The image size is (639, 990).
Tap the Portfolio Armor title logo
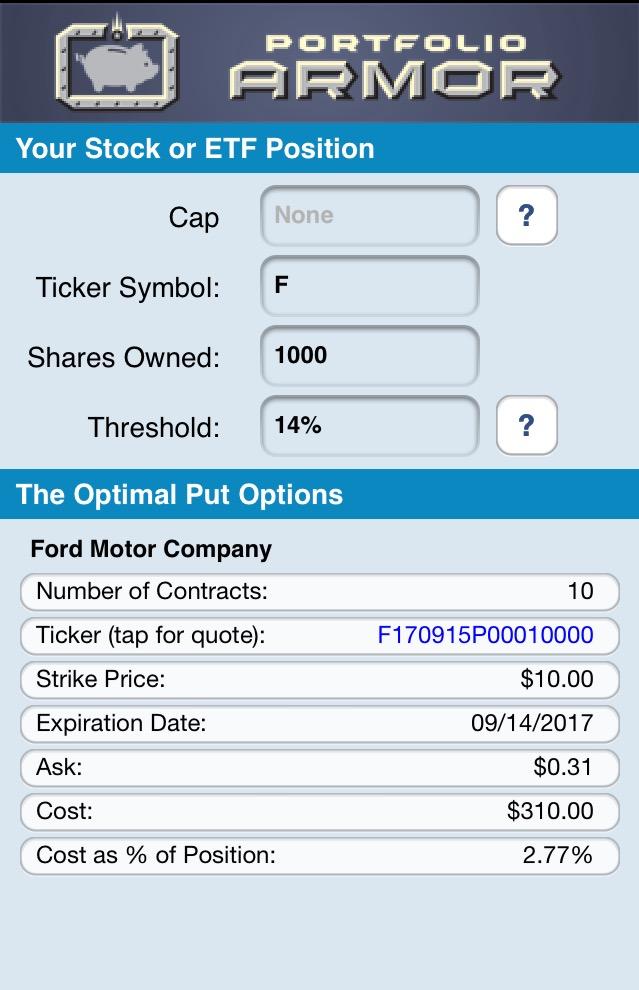395,67
